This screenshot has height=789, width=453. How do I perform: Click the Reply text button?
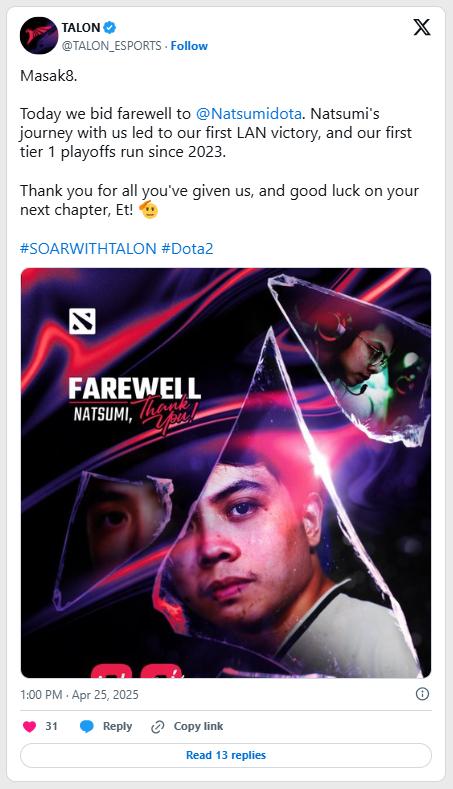pos(117,726)
